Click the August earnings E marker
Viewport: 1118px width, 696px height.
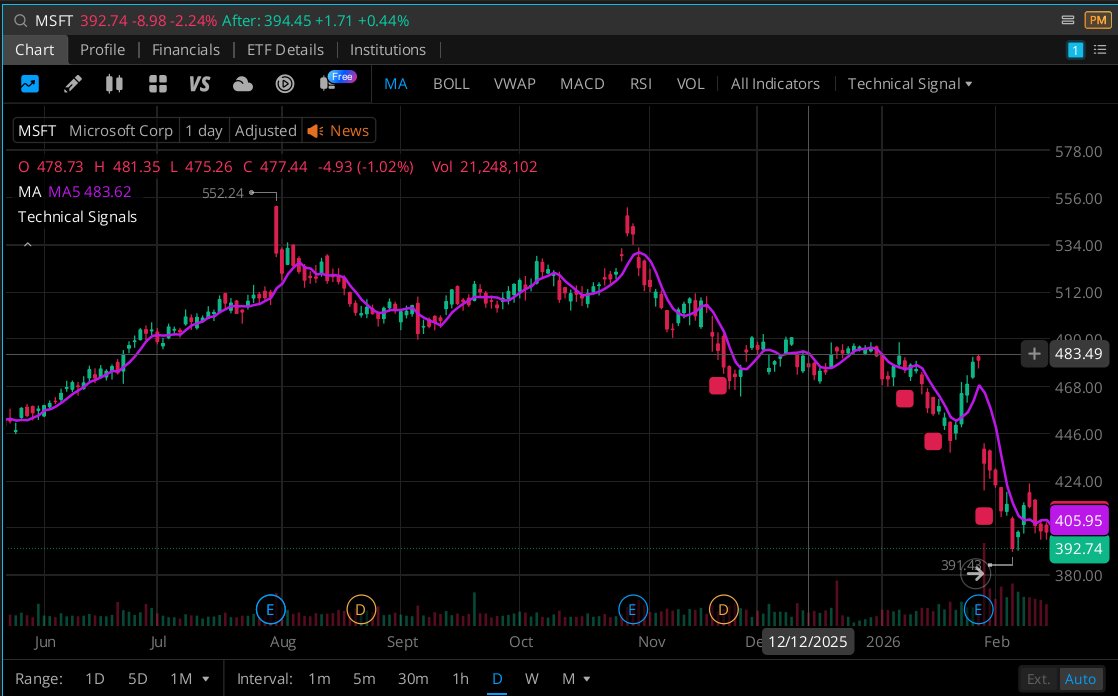(270, 610)
